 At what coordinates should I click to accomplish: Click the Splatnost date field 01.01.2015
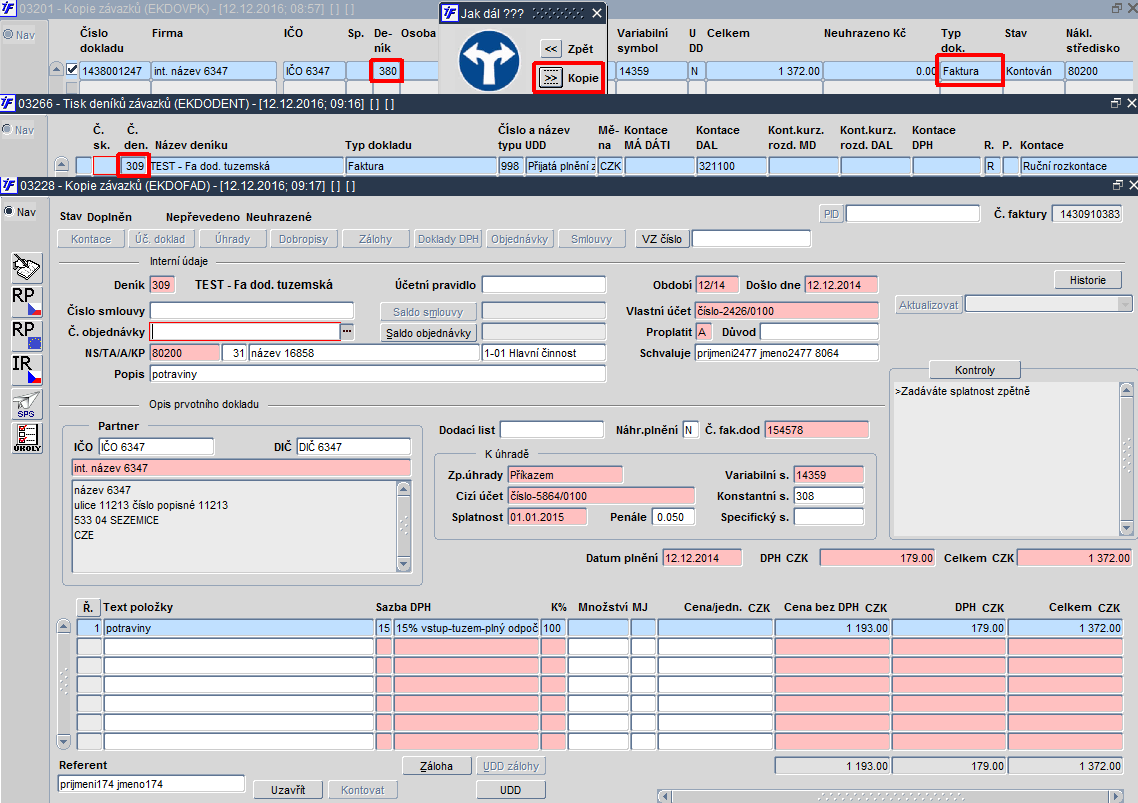(547, 517)
